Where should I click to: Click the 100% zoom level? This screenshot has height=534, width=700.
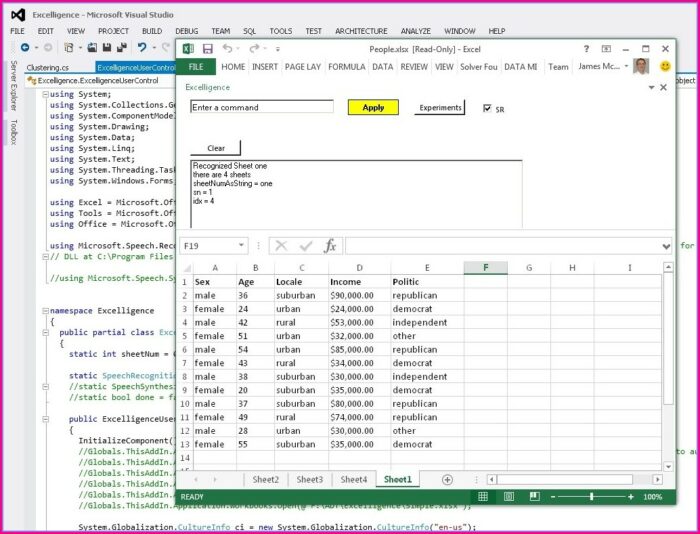pos(652,496)
